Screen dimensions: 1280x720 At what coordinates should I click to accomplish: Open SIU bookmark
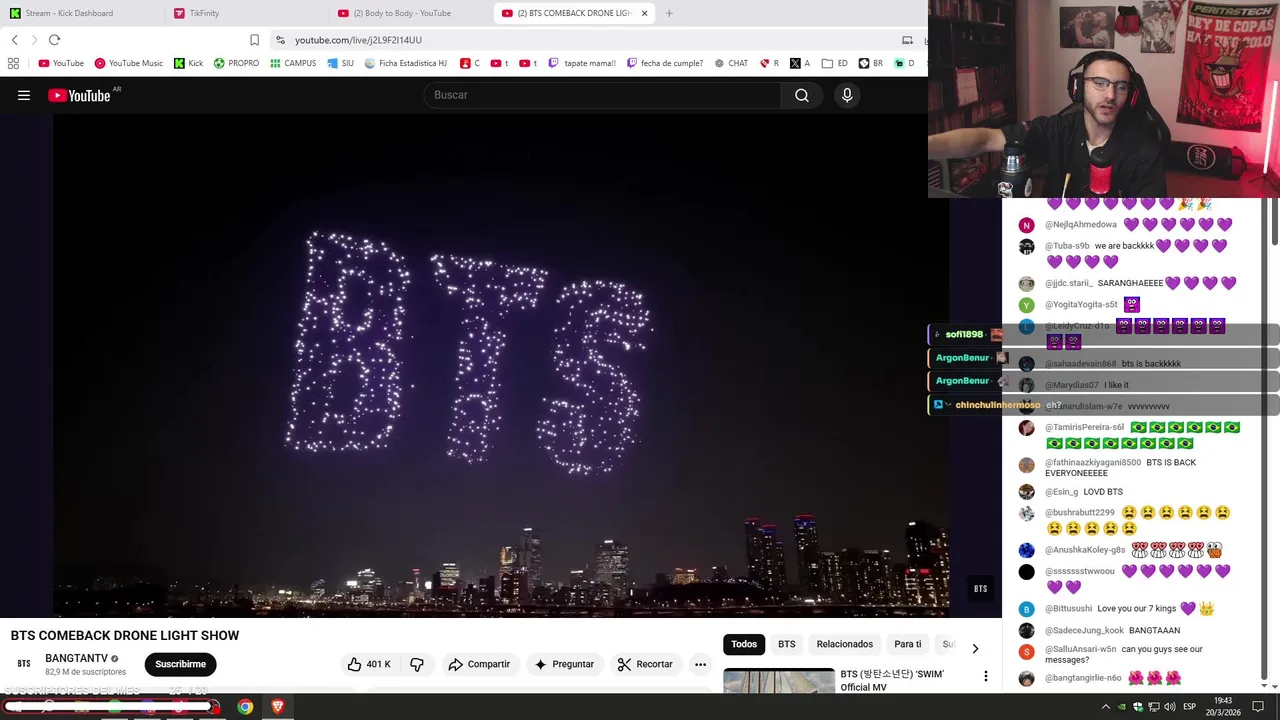click(340, 63)
